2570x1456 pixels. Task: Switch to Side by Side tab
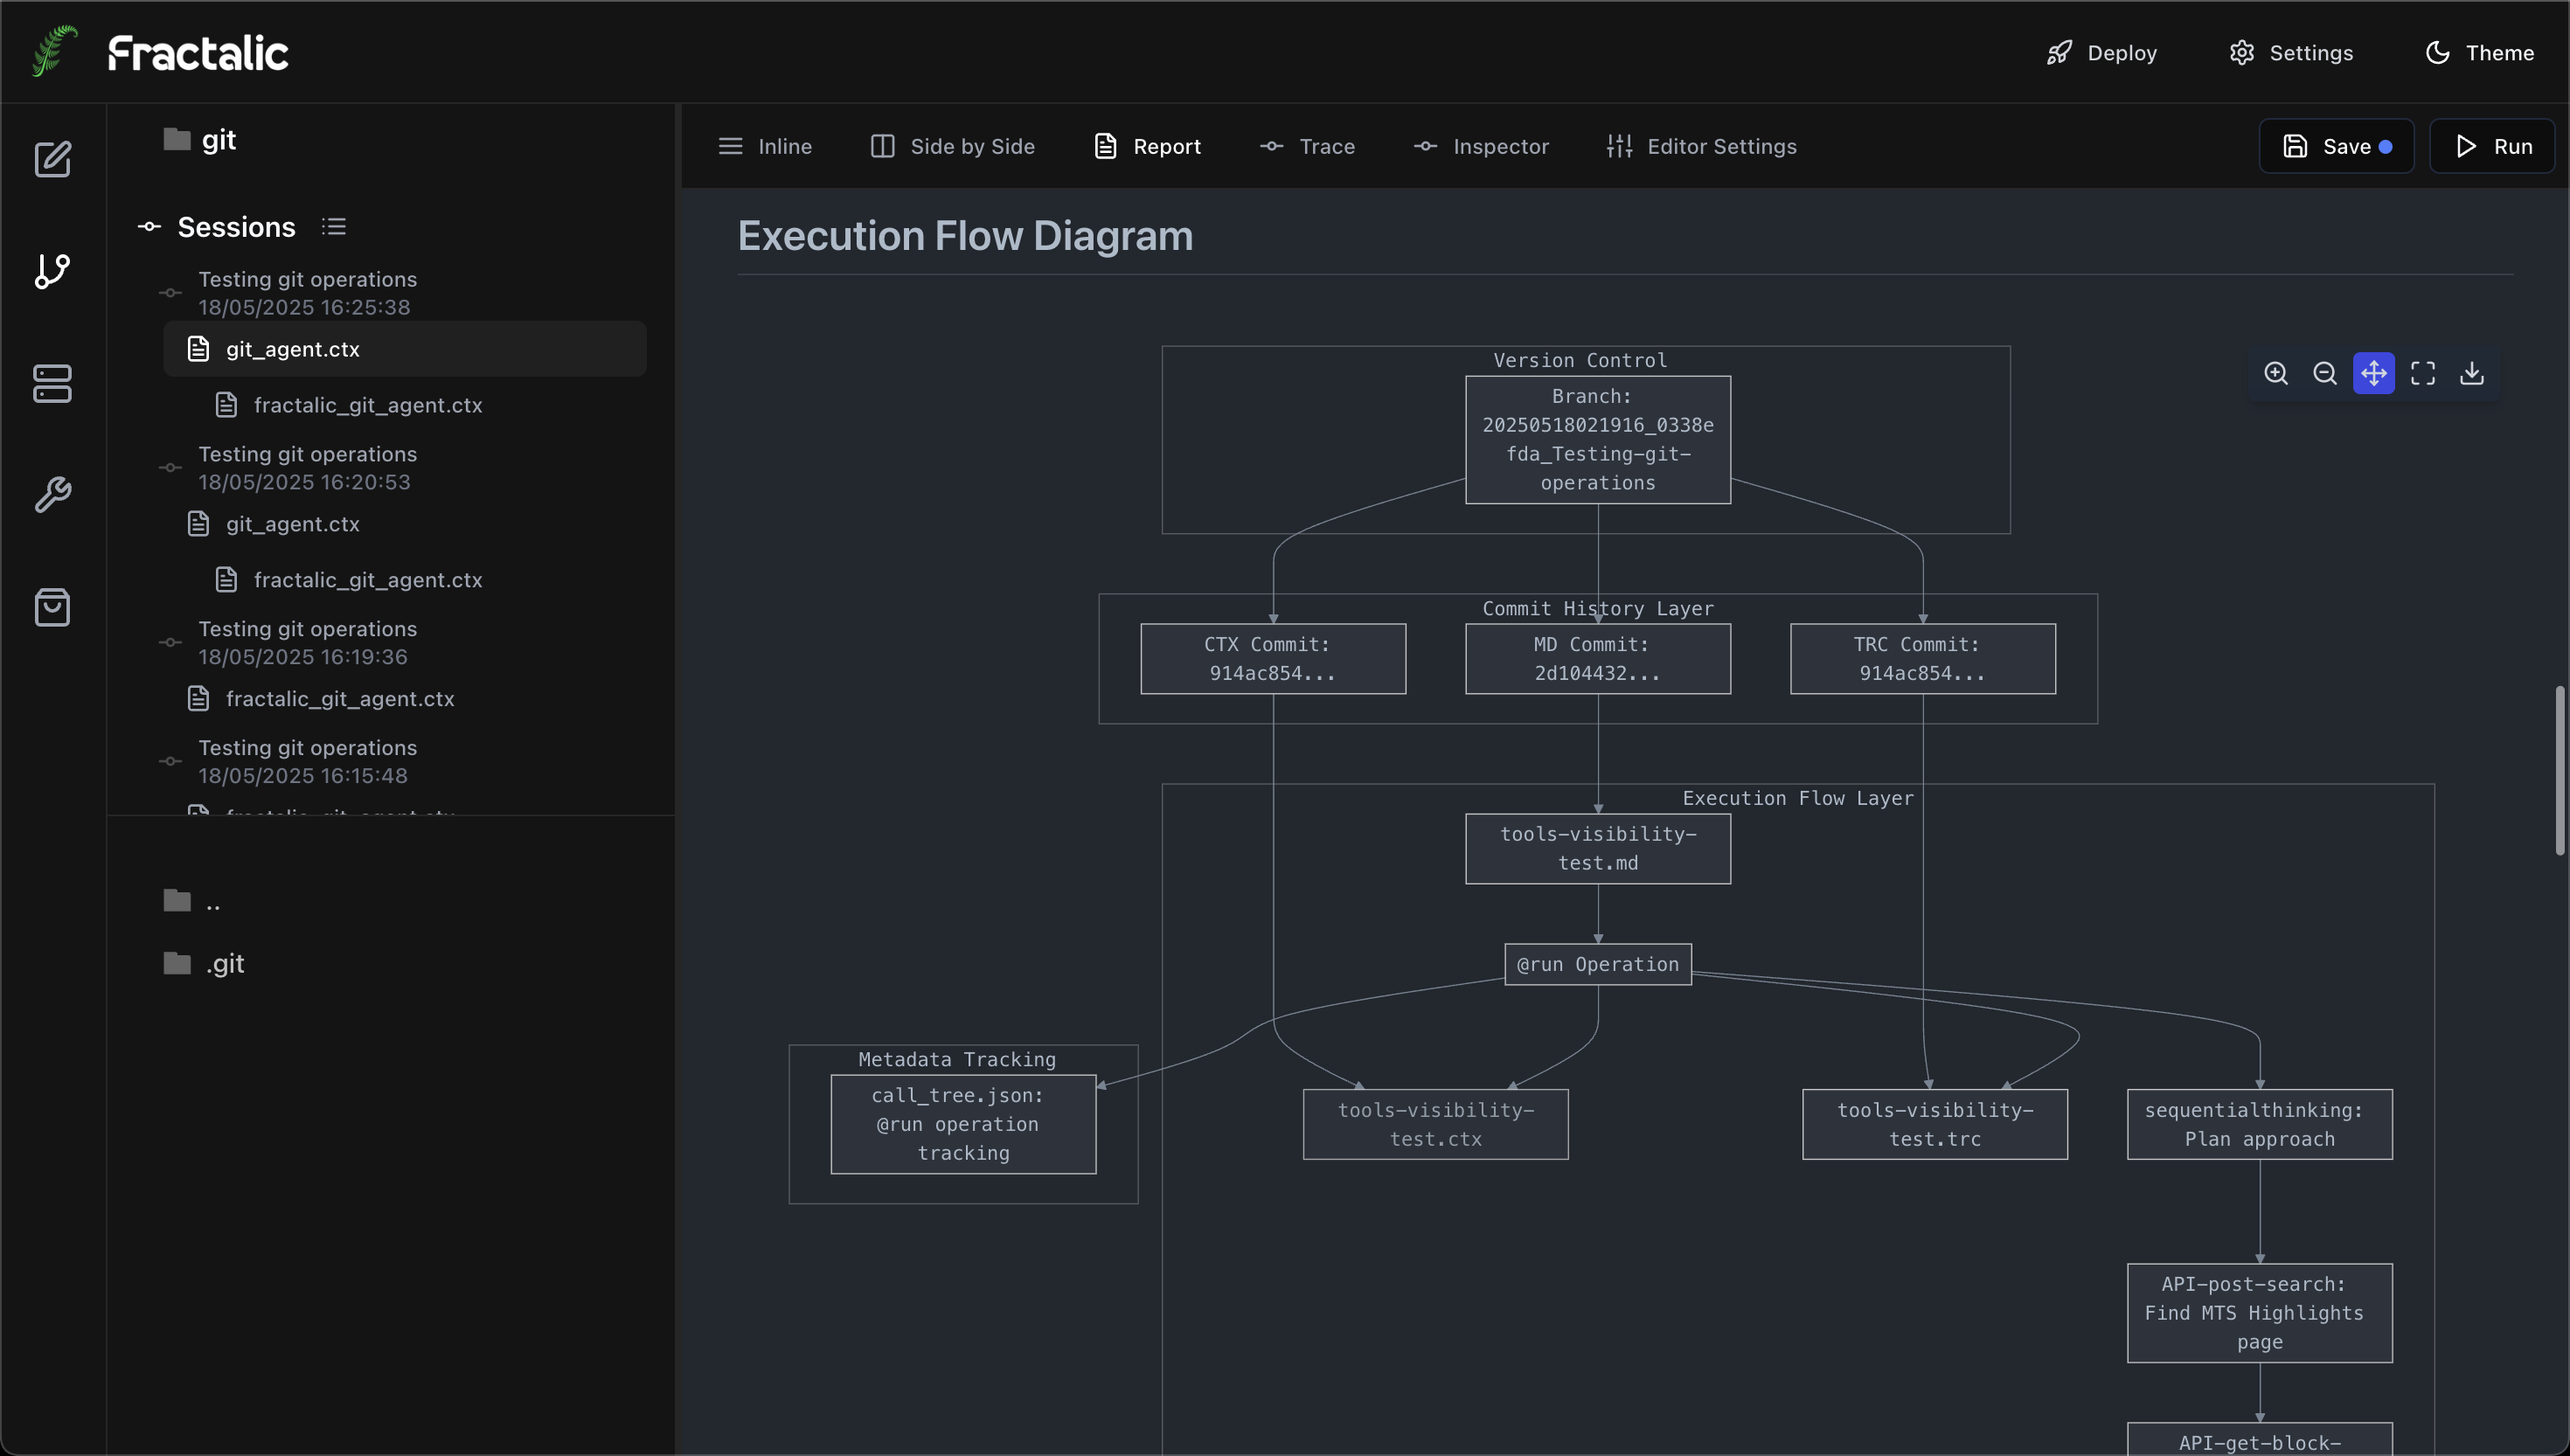tap(952, 146)
